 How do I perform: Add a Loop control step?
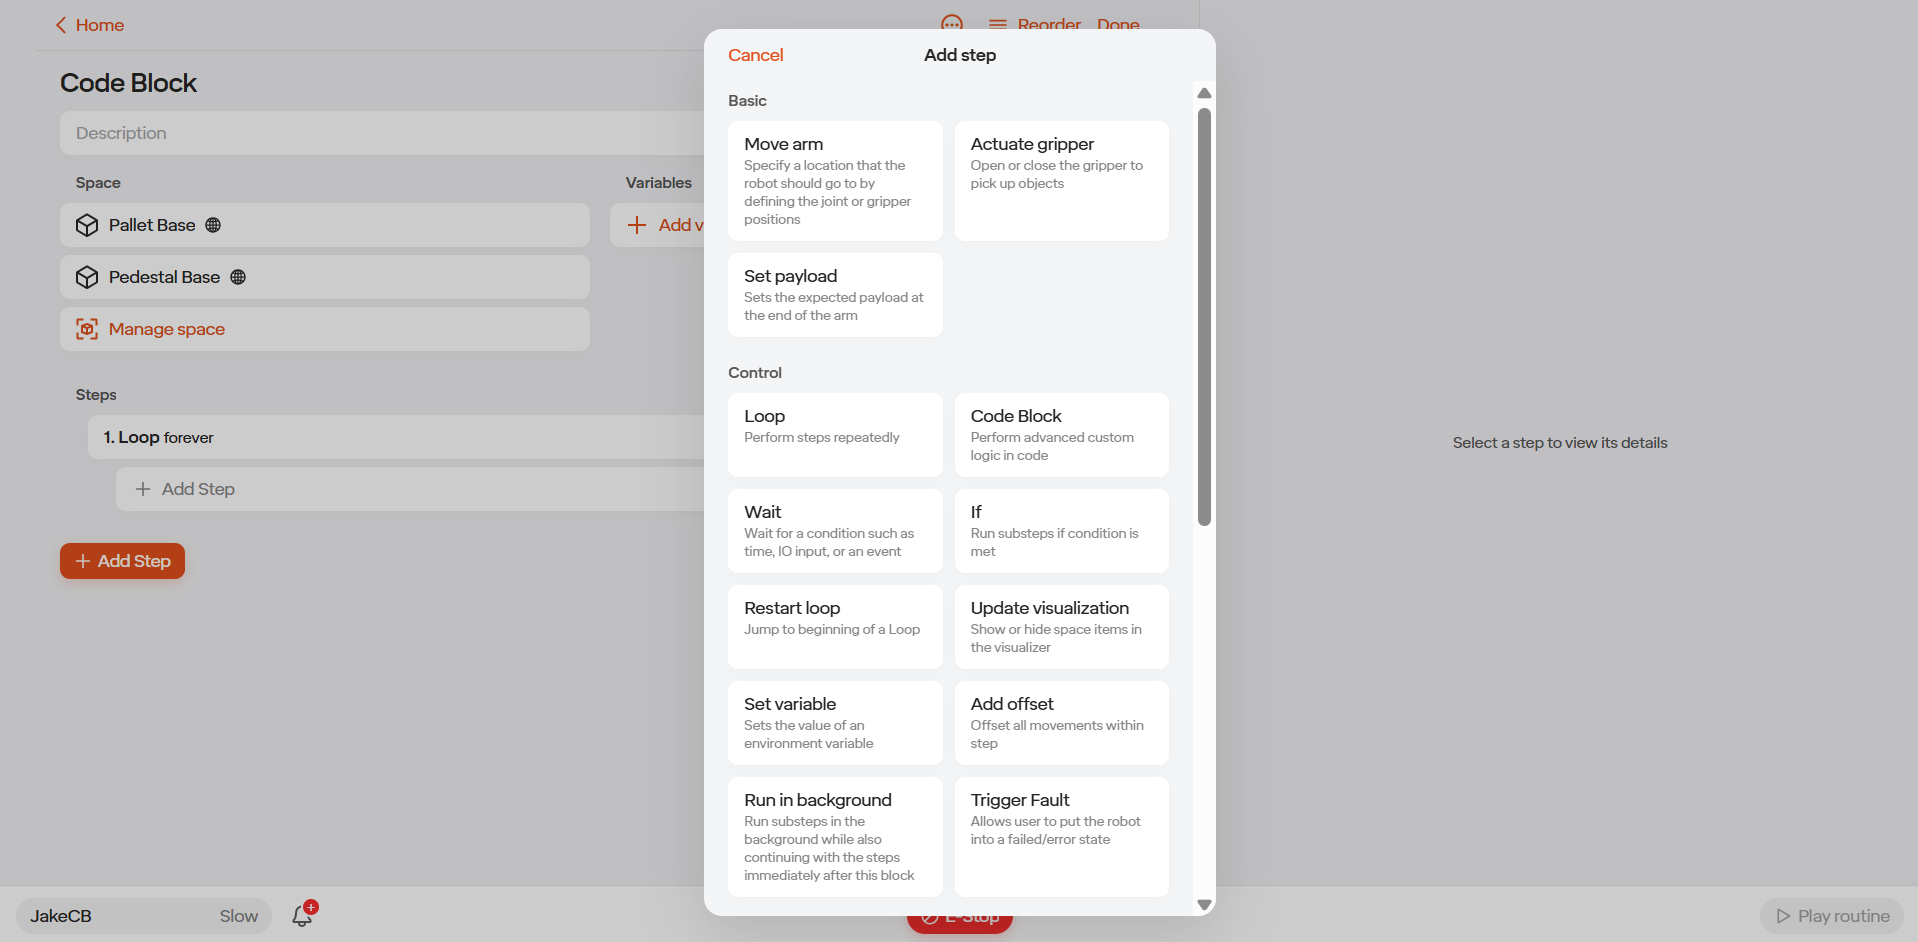(x=835, y=435)
